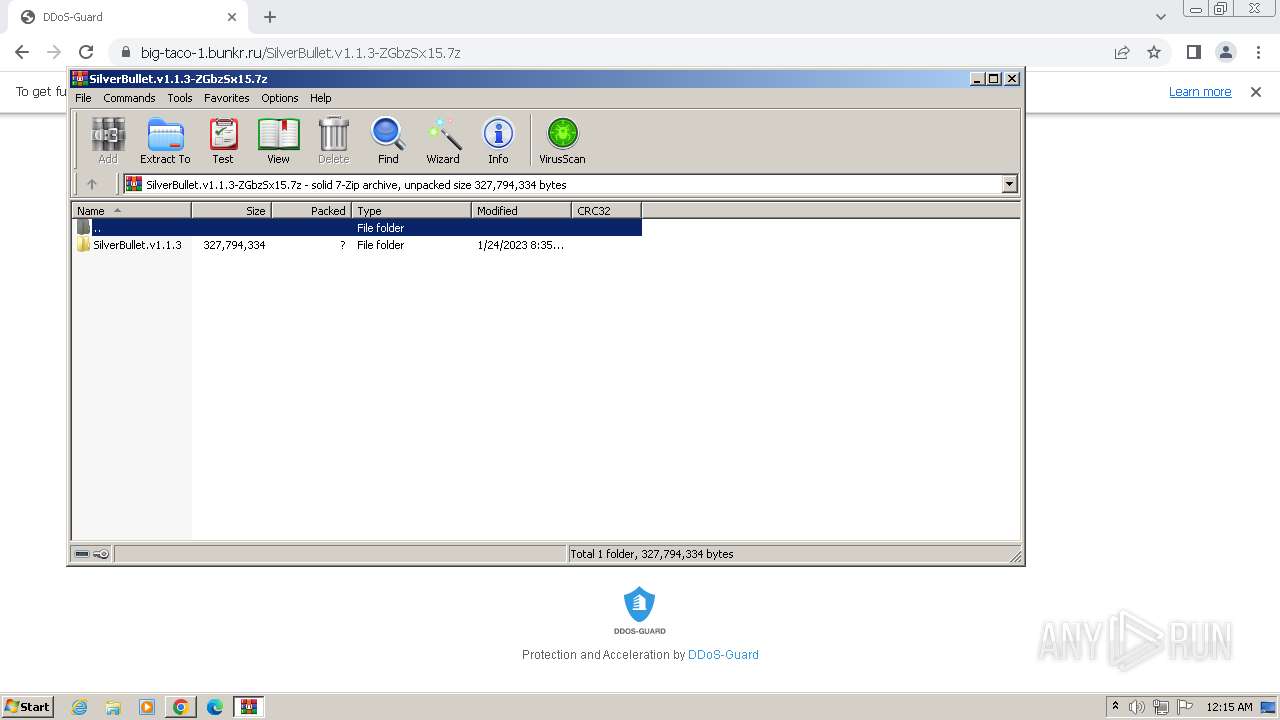Reload the Chrome page
The height and width of the screenshot is (720, 1280).
[86, 52]
